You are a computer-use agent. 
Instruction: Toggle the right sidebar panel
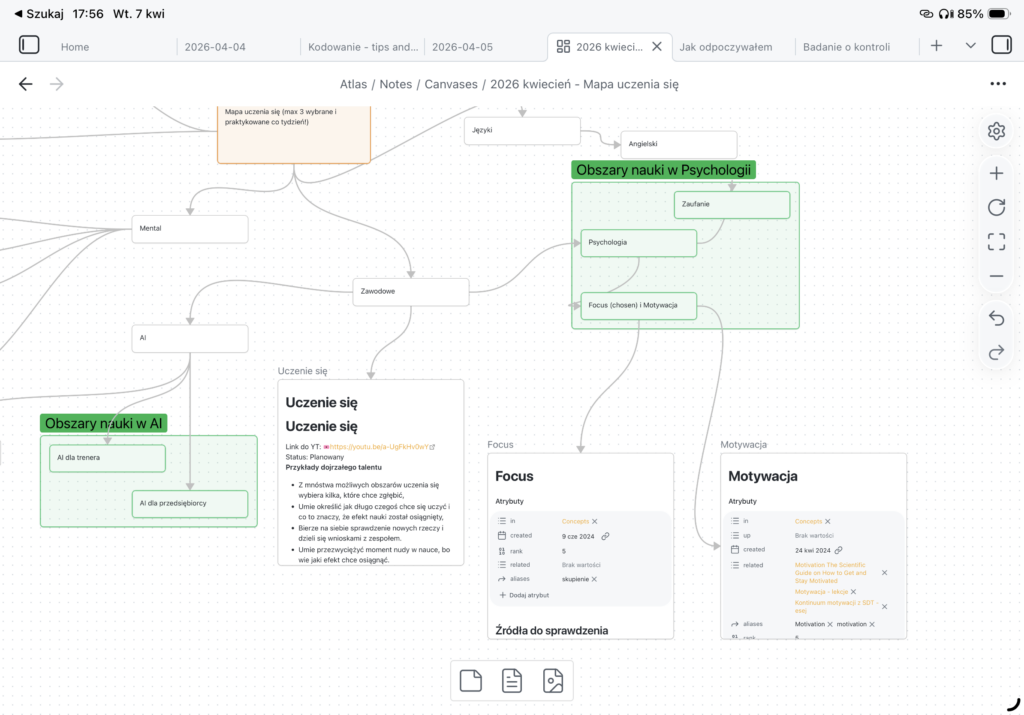tap(1001, 45)
